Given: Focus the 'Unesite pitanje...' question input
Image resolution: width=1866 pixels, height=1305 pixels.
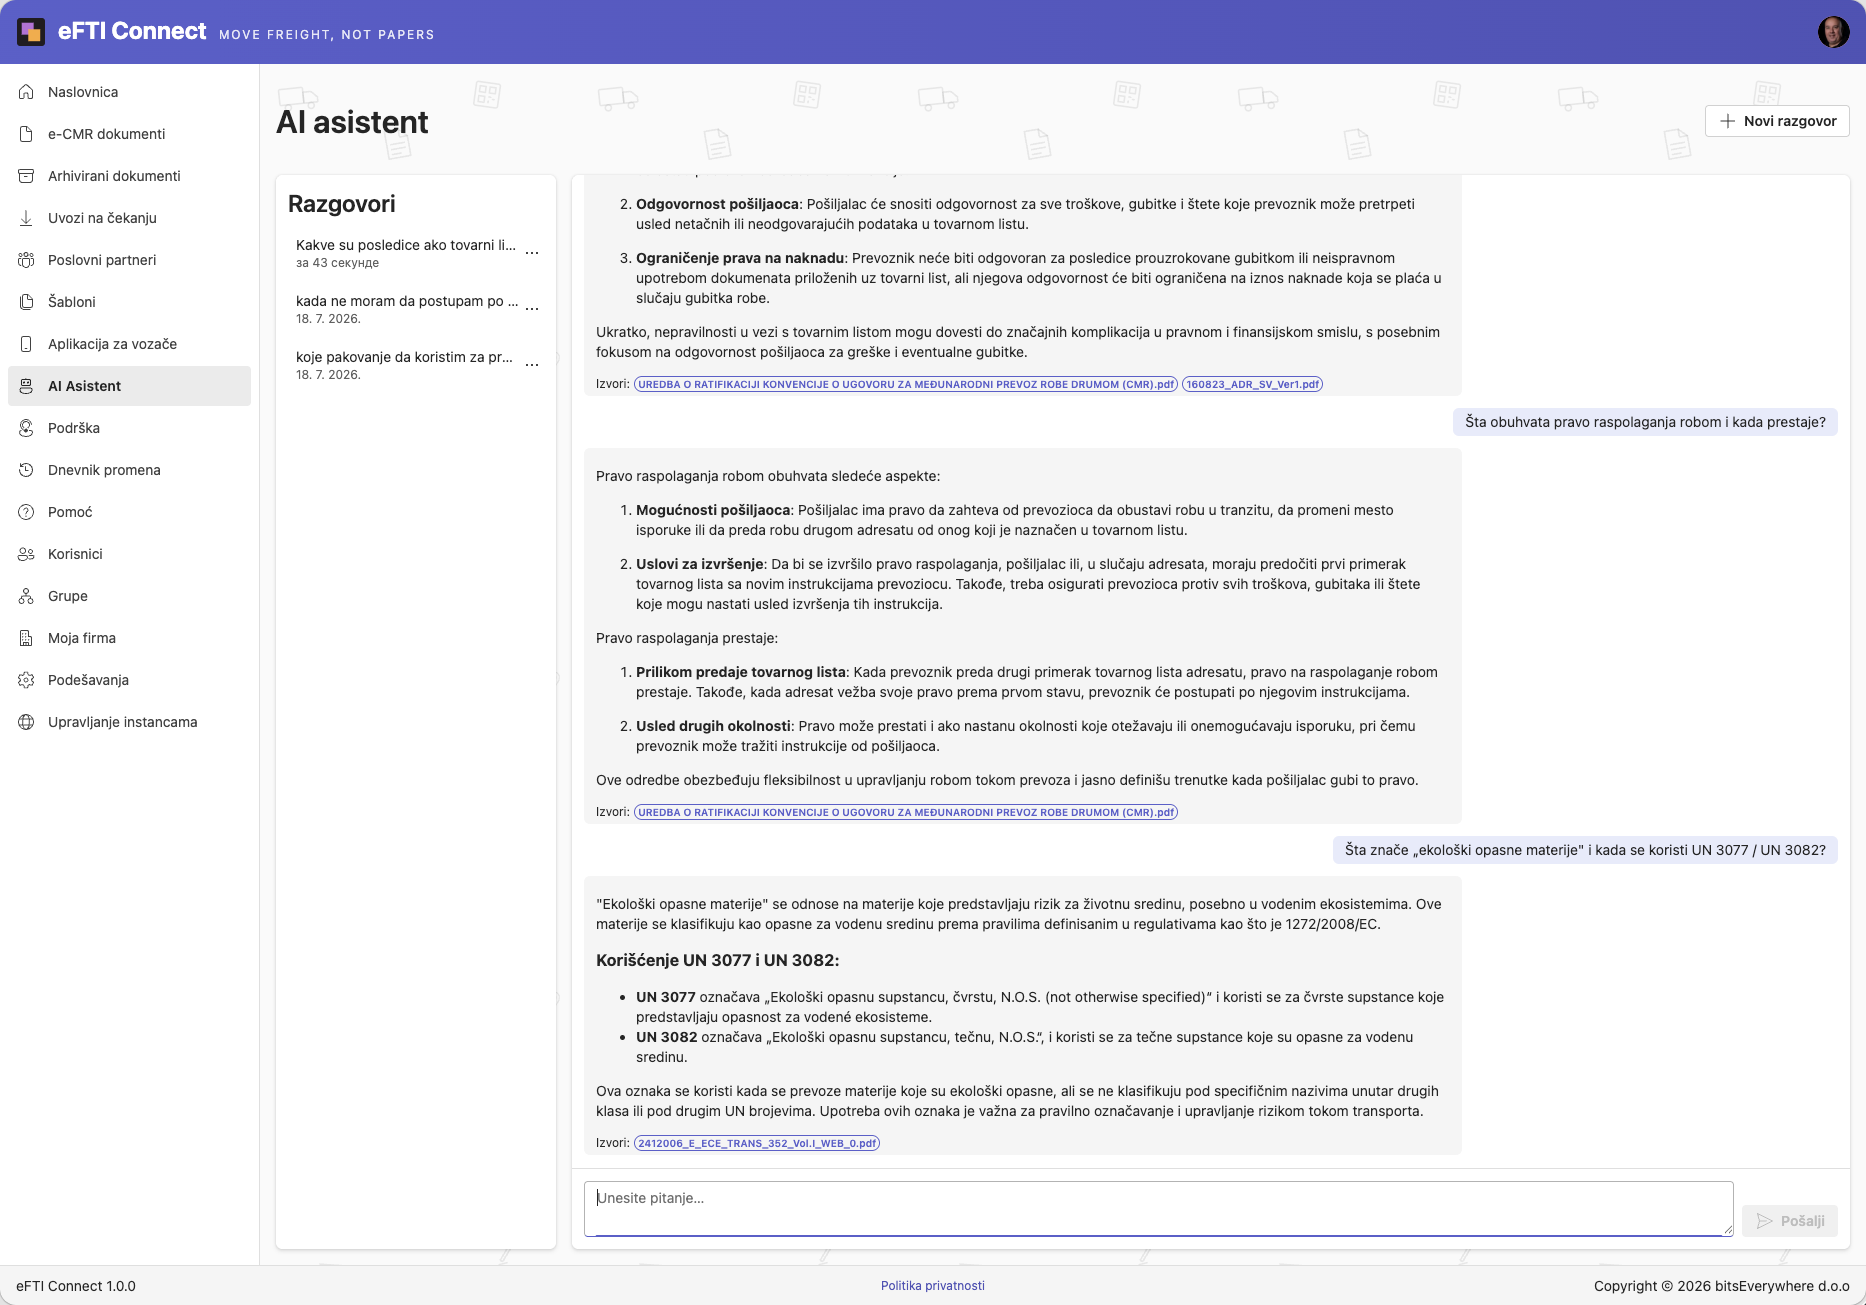Looking at the screenshot, I should 1158,1209.
